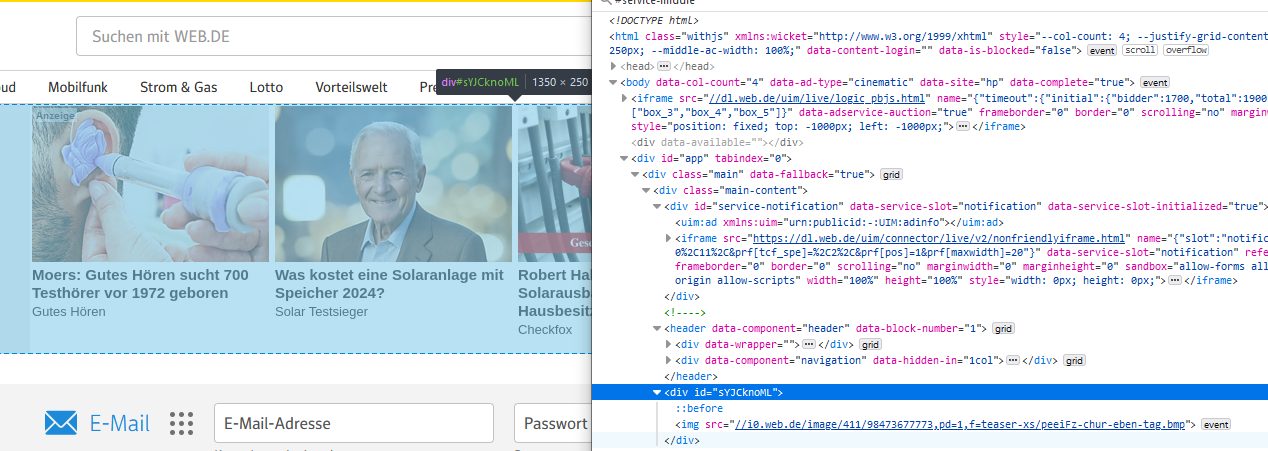Click the event badge on body element
This screenshot has width=1268, height=451.
pyautogui.click(x=1154, y=82)
